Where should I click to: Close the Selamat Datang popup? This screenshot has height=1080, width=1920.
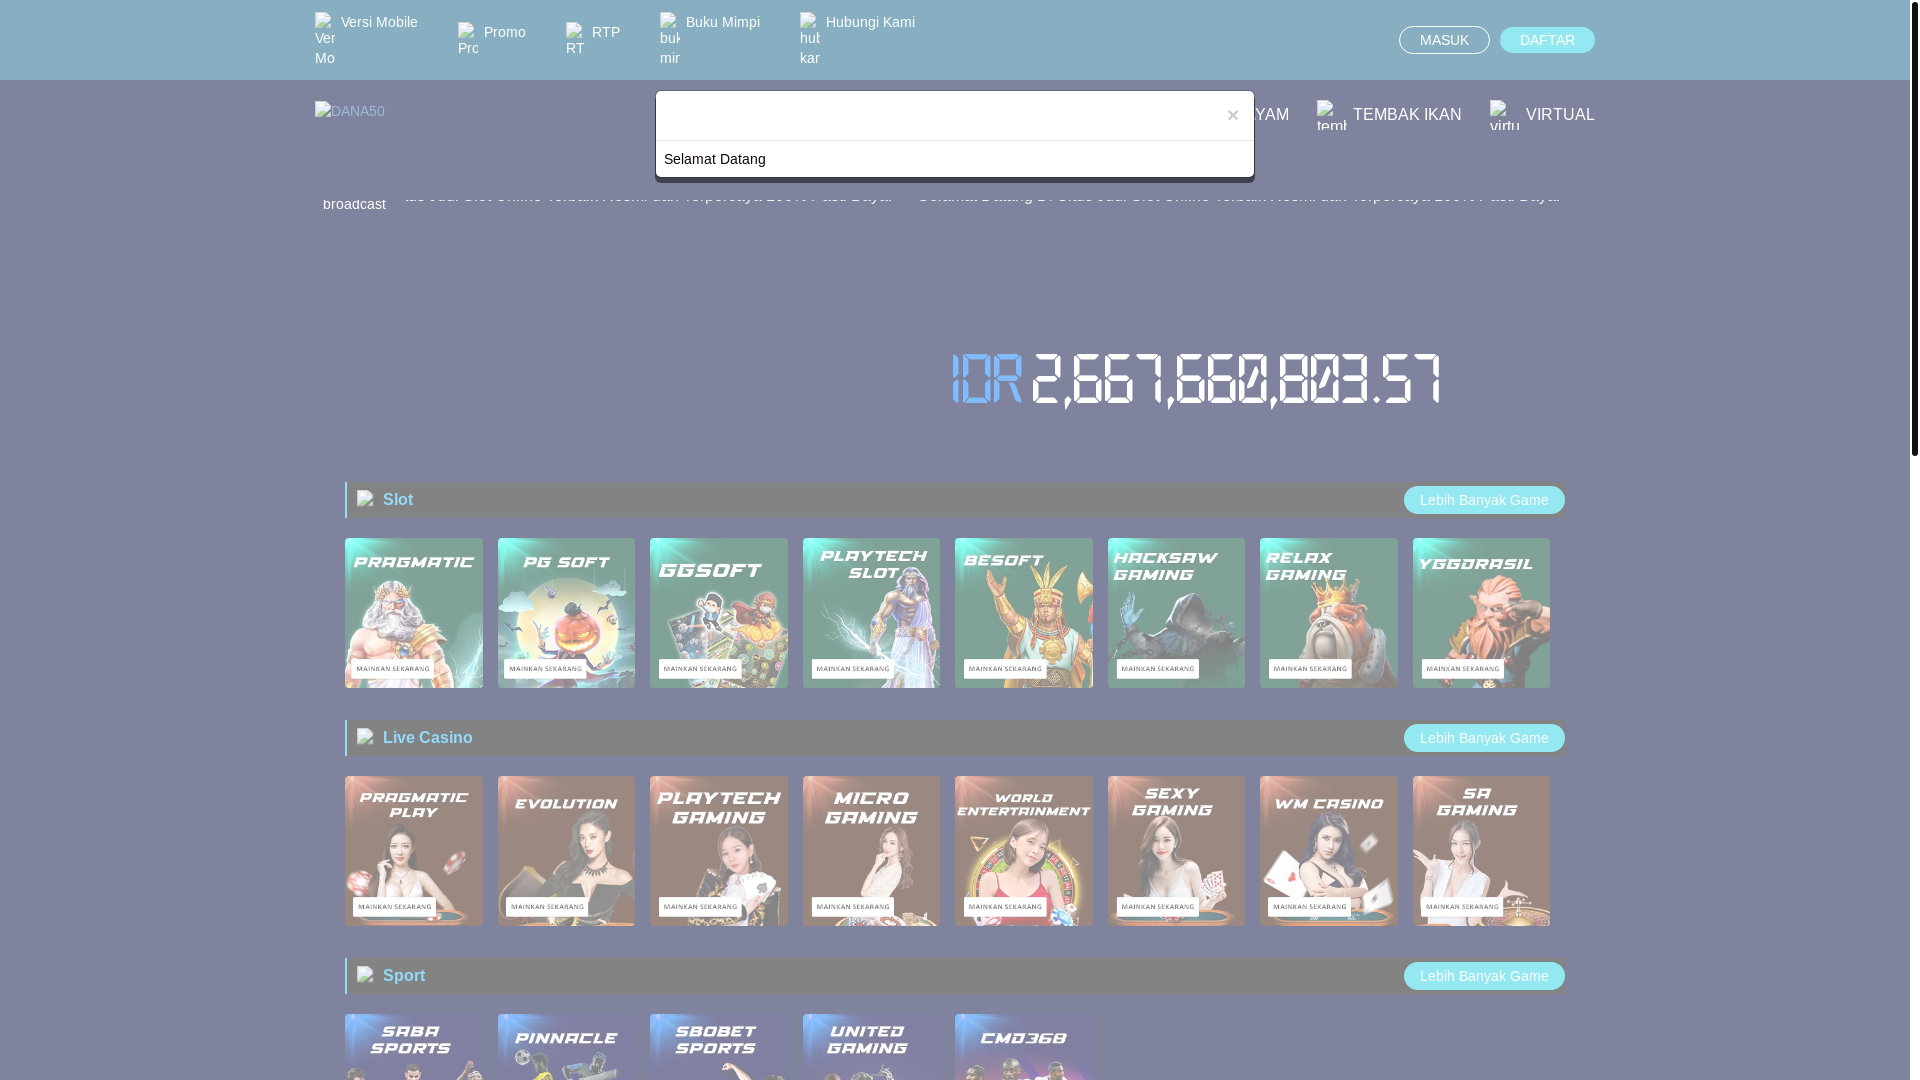point(1232,115)
